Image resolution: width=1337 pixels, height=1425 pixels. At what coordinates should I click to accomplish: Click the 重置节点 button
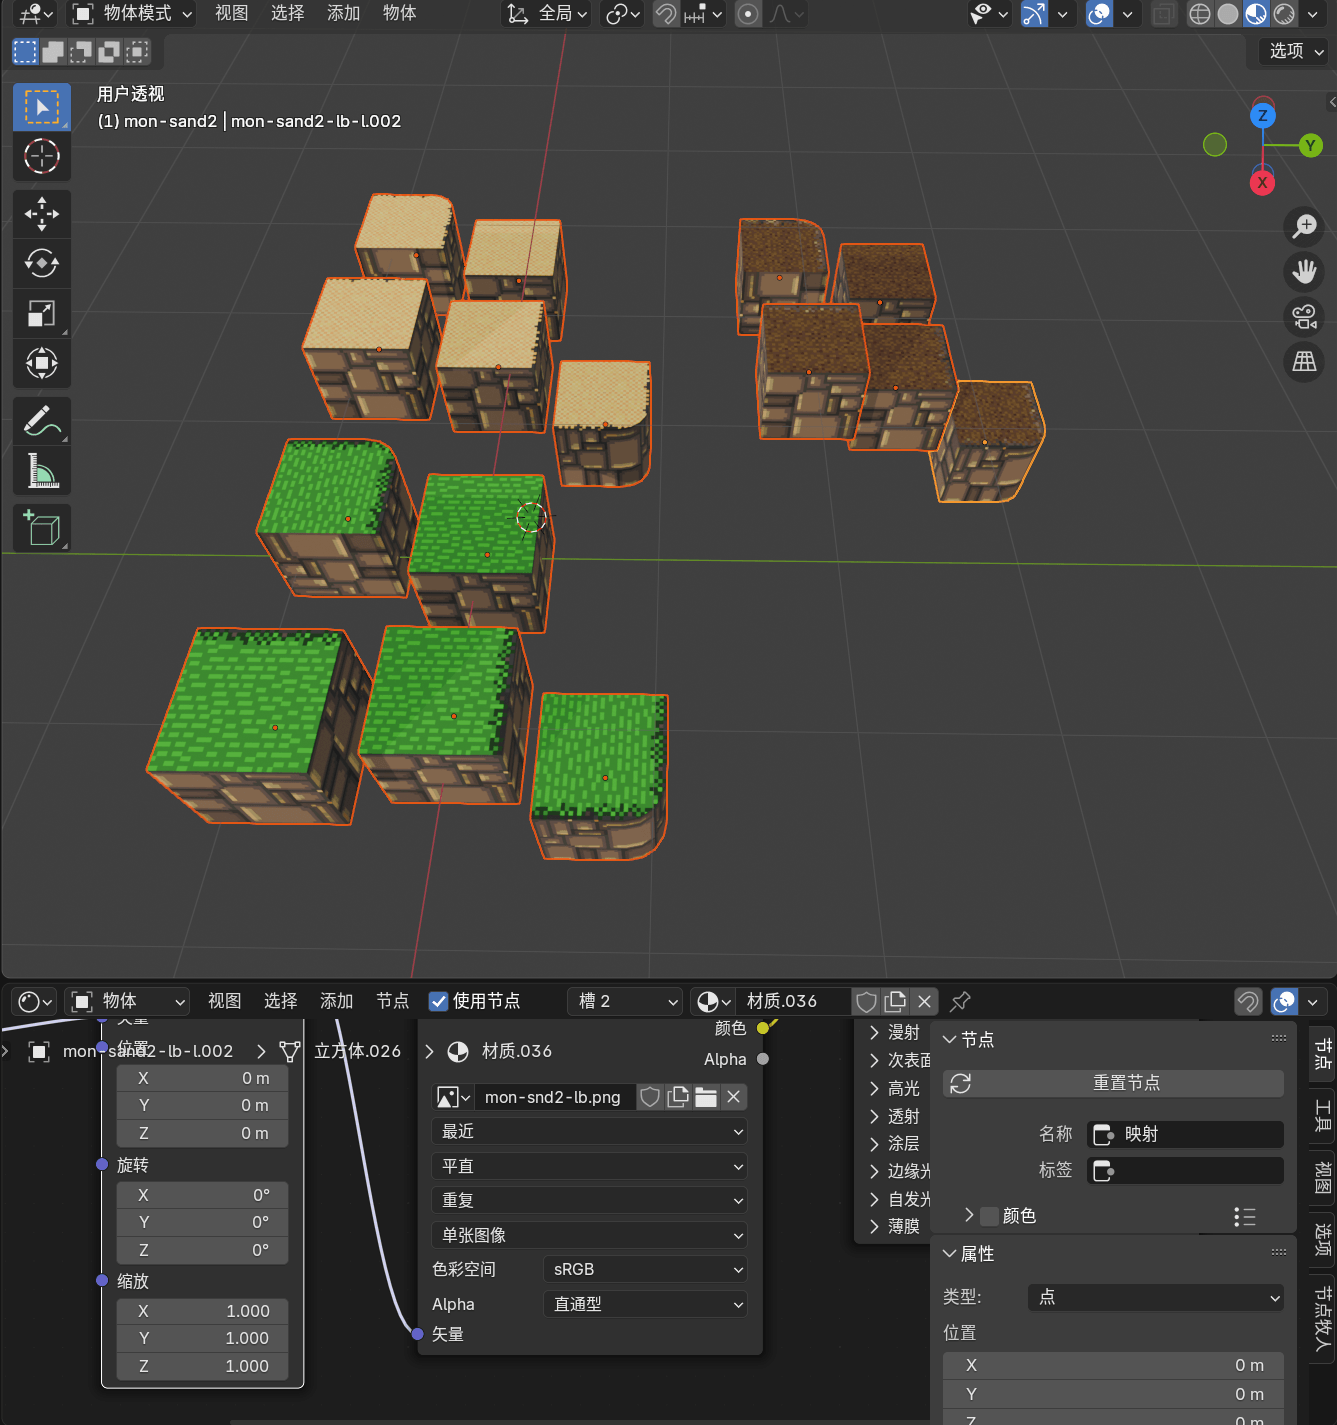pos(1113,1083)
